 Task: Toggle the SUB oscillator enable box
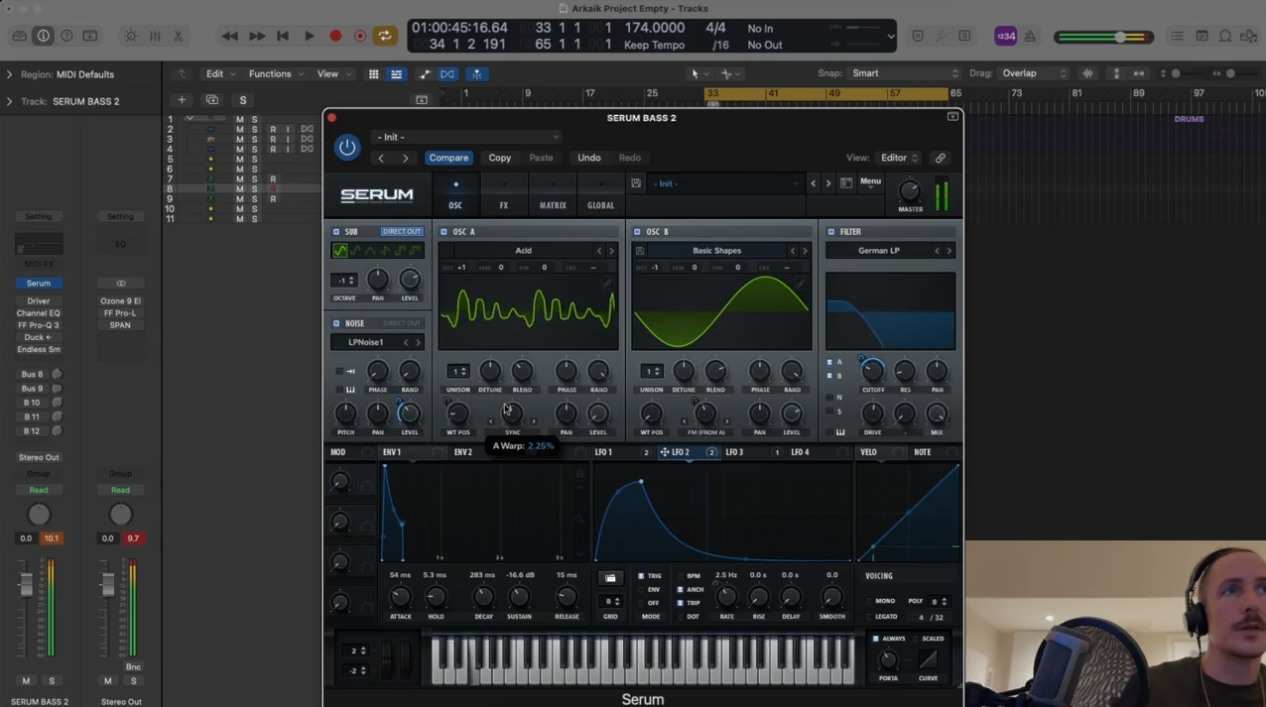336,232
